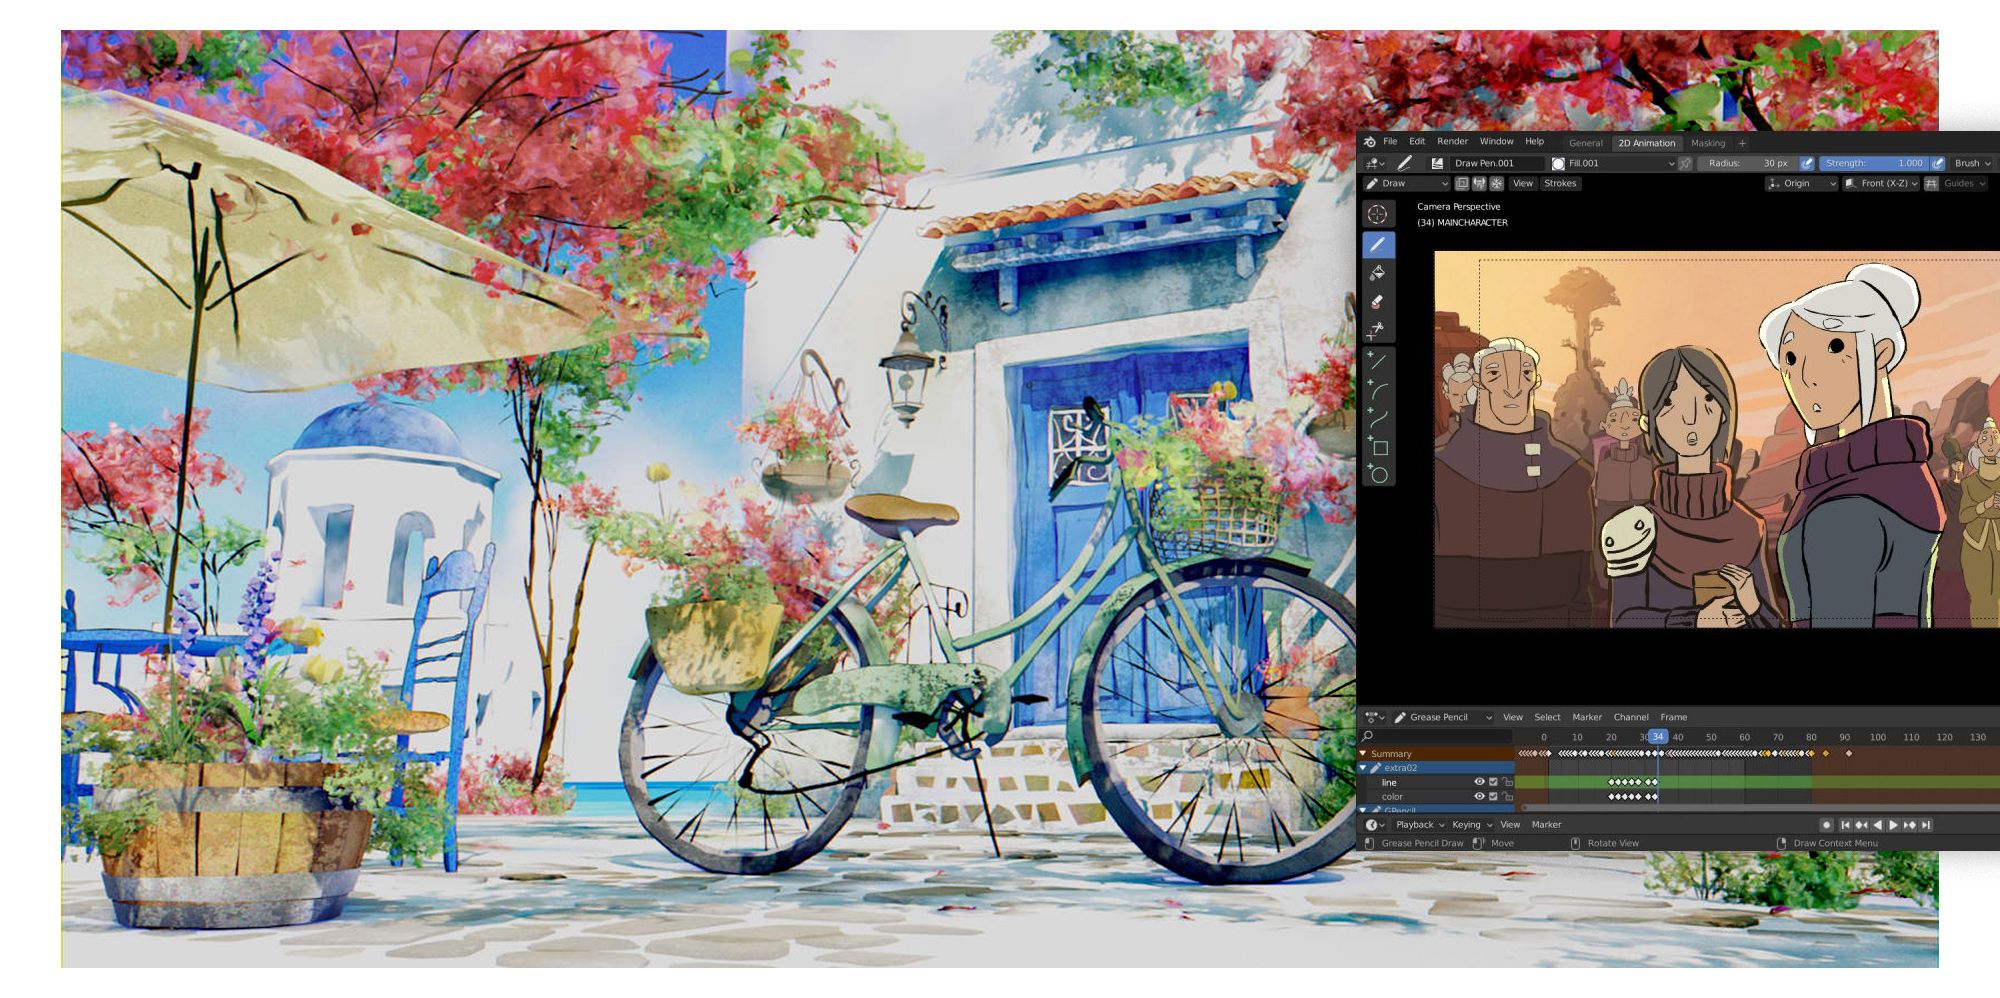Click the Strokes header button
The width and height of the screenshot is (2000, 998).
click(1560, 184)
